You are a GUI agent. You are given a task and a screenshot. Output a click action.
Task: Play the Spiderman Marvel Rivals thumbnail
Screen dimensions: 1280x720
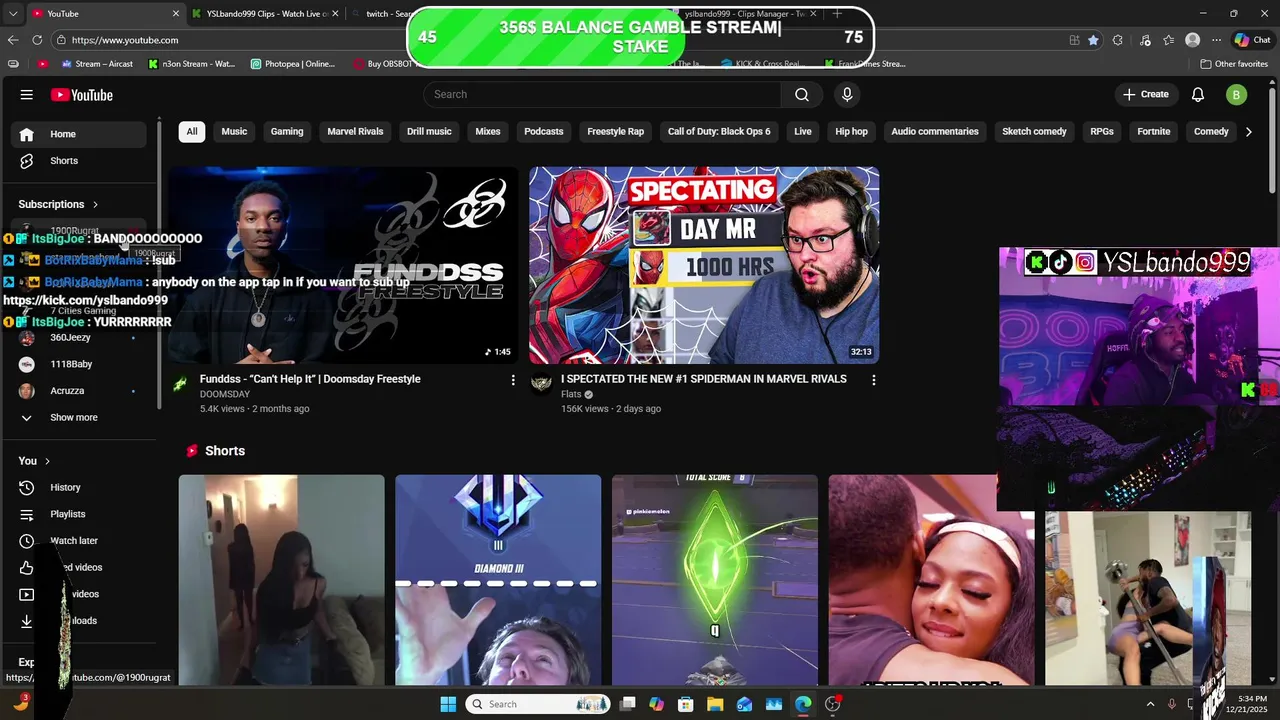[x=704, y=265]
